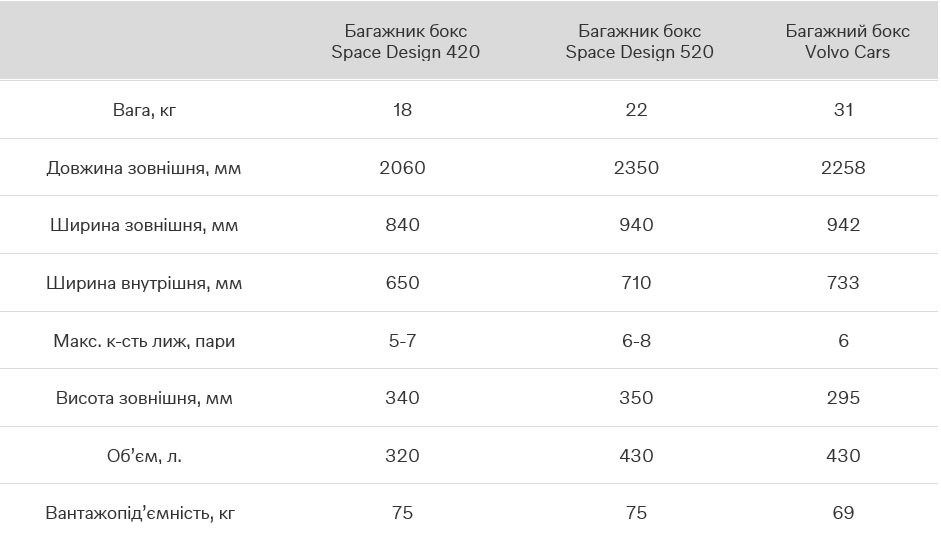Image resolution: width=941 pixels, height=541 pixels.
Task: Click the "Довжина зовнішня, мм" row label
Action: 144,168
